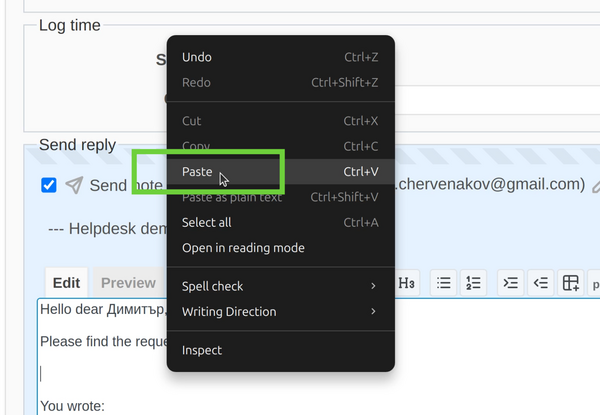Click the pencil icon after the email address
Image resolution: width=600 pixels, height=415 pixels.
tap(595, 185)
